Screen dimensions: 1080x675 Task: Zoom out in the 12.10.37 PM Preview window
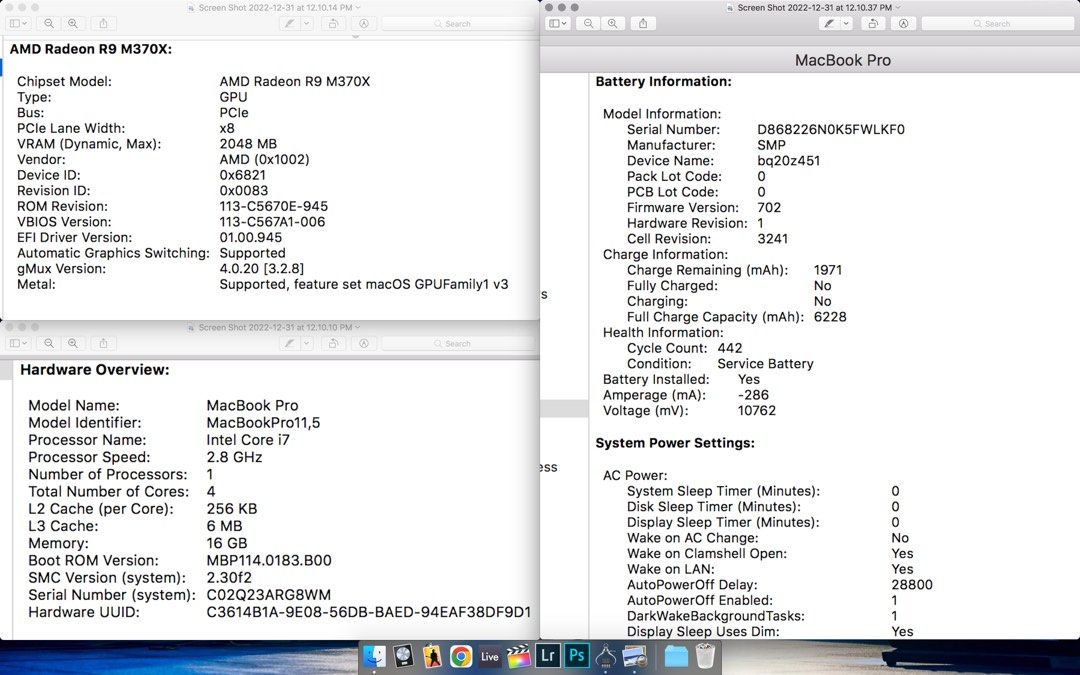click(589, 23)
